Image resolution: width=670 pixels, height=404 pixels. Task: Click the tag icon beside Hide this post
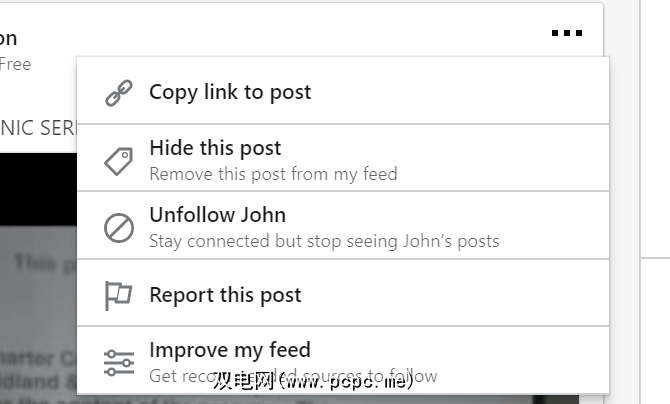119,161
